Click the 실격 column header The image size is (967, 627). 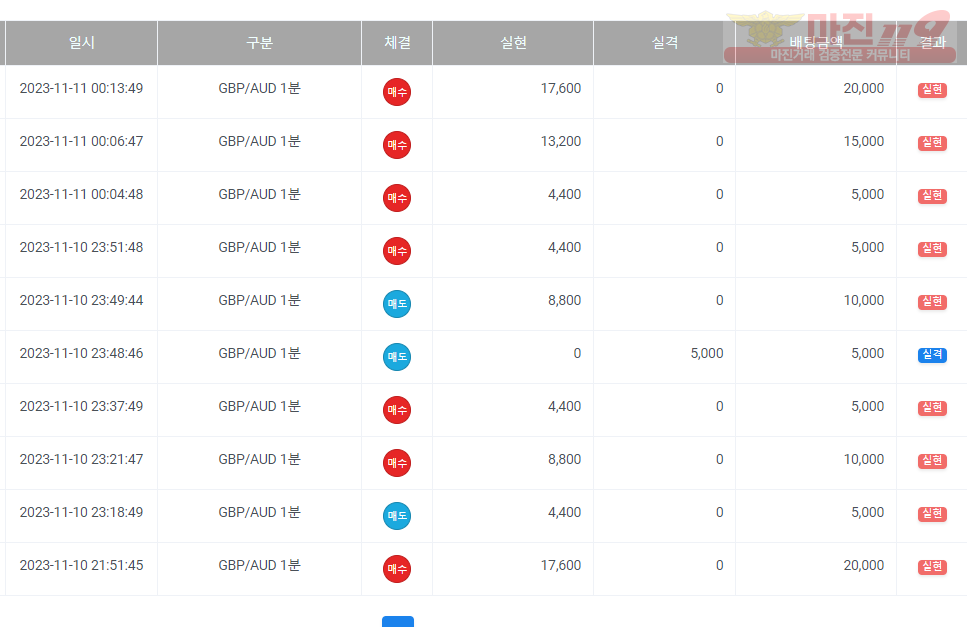tap(665, 43)
